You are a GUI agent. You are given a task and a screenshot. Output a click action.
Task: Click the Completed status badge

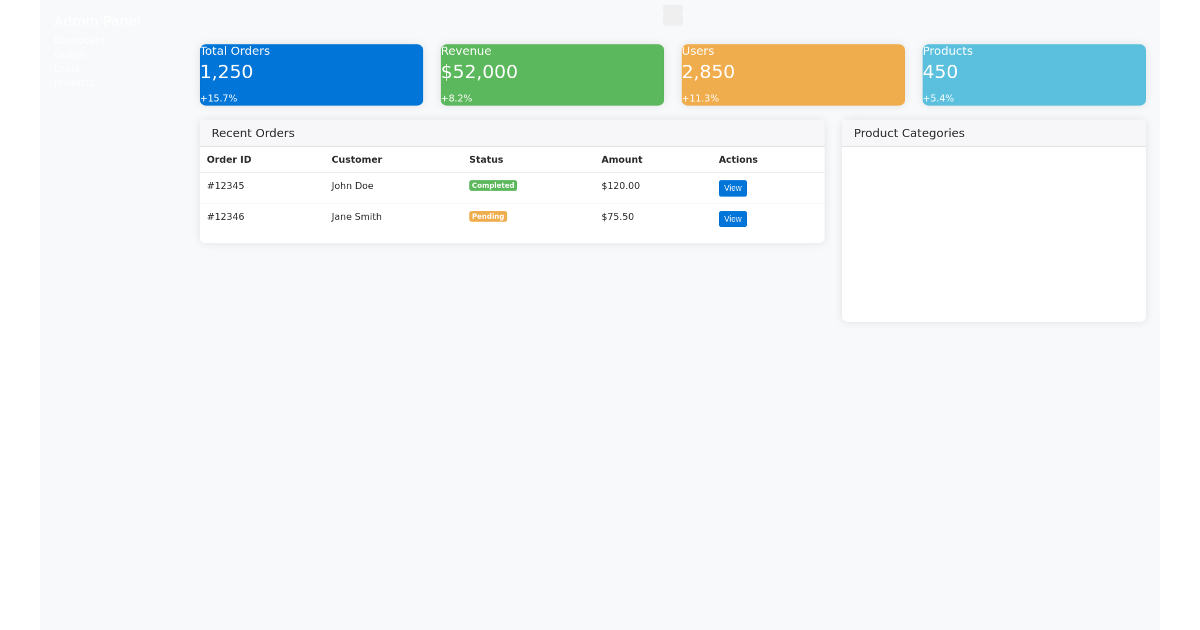(493, 185)
